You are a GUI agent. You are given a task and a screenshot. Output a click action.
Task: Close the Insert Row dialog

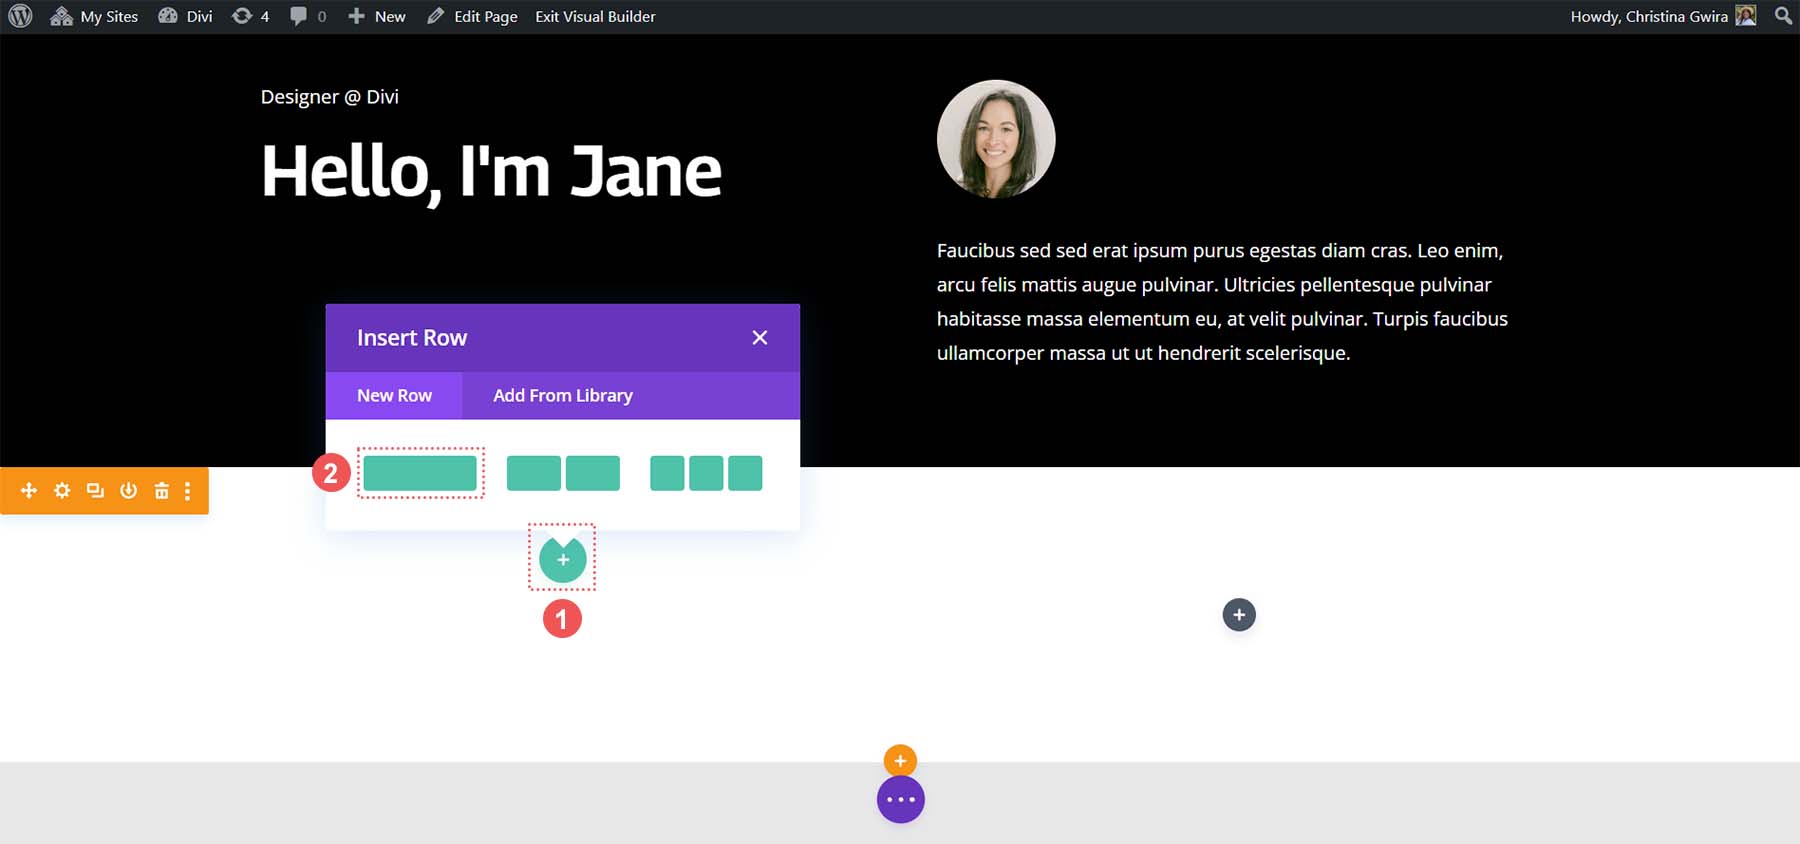[x=760, y=338]
